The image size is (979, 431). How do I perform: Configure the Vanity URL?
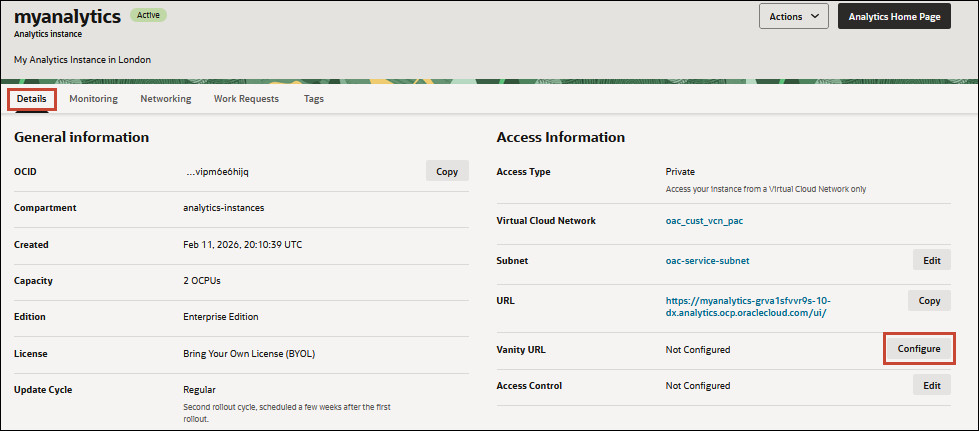(918, 349)
